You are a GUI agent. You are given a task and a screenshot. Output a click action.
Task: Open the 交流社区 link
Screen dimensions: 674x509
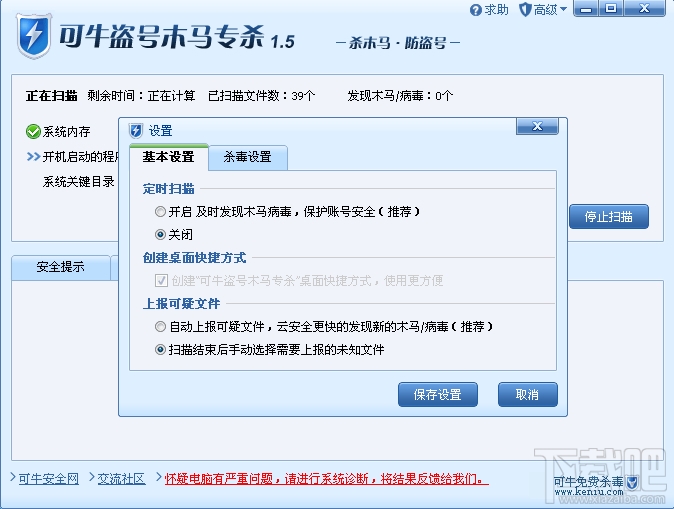[x=121, y=478]
